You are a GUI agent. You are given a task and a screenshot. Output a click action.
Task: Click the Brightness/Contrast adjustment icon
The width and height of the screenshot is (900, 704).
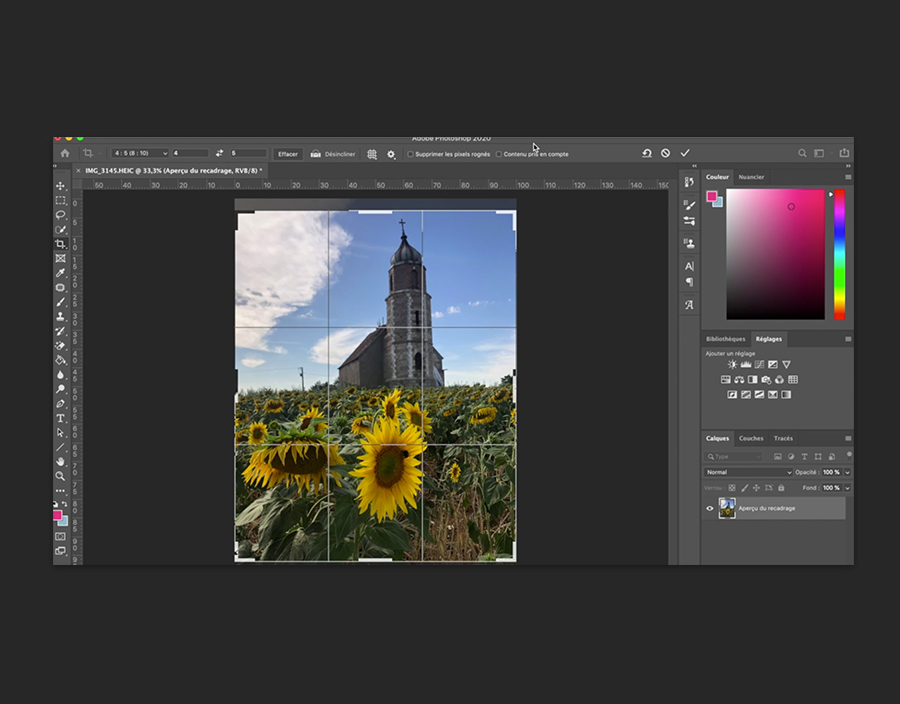click(732, 365)
